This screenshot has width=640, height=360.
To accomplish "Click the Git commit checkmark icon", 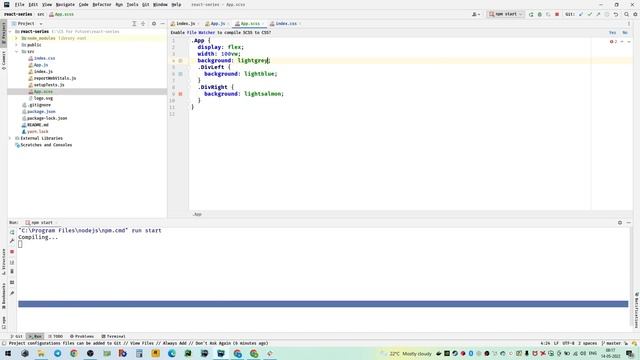I will tap(589, 14).
